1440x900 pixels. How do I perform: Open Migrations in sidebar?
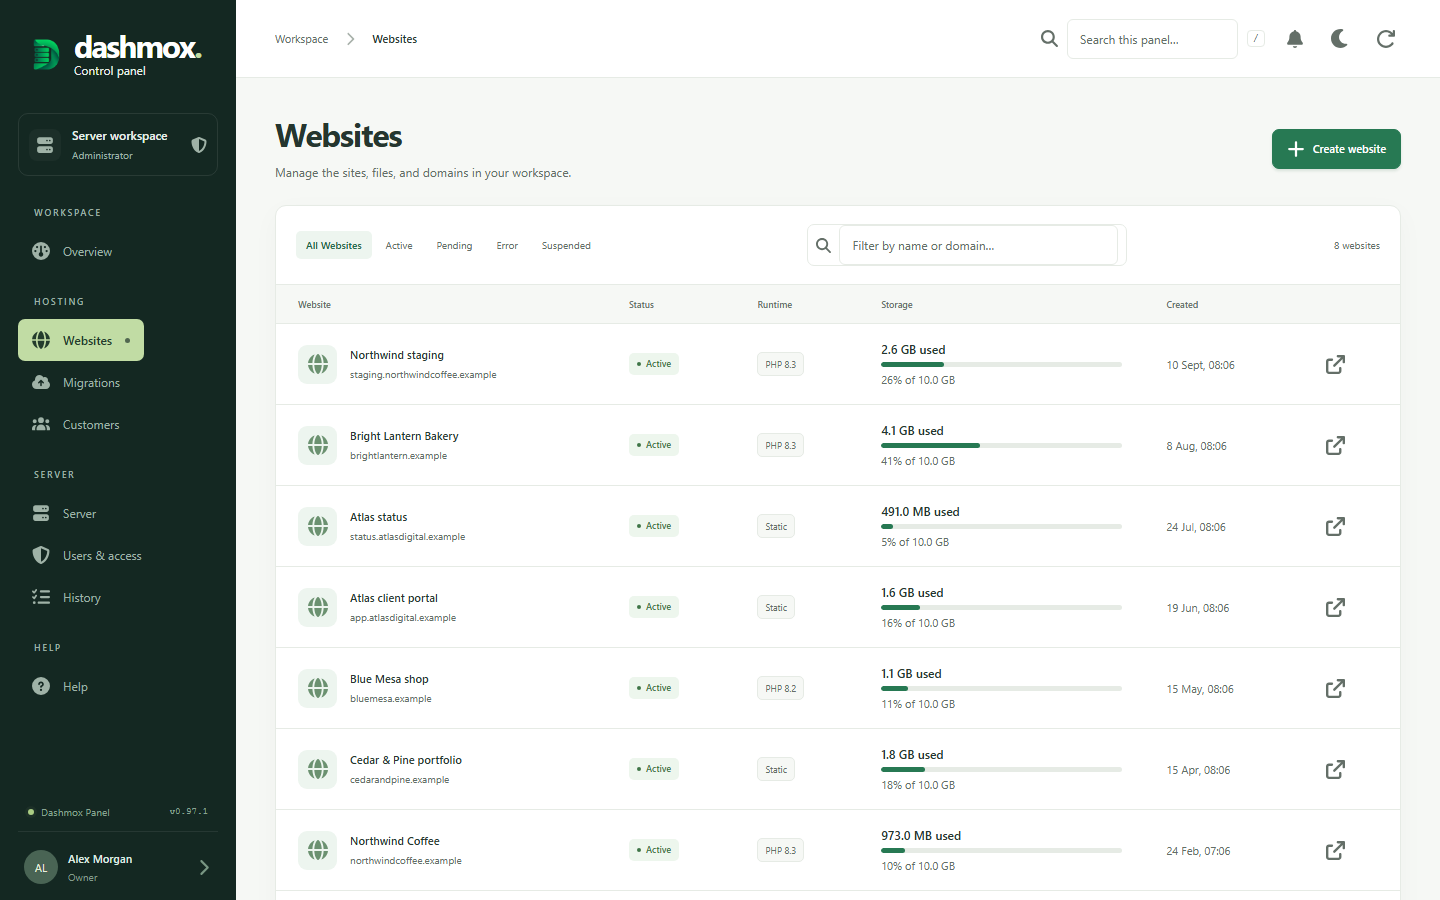76,383
